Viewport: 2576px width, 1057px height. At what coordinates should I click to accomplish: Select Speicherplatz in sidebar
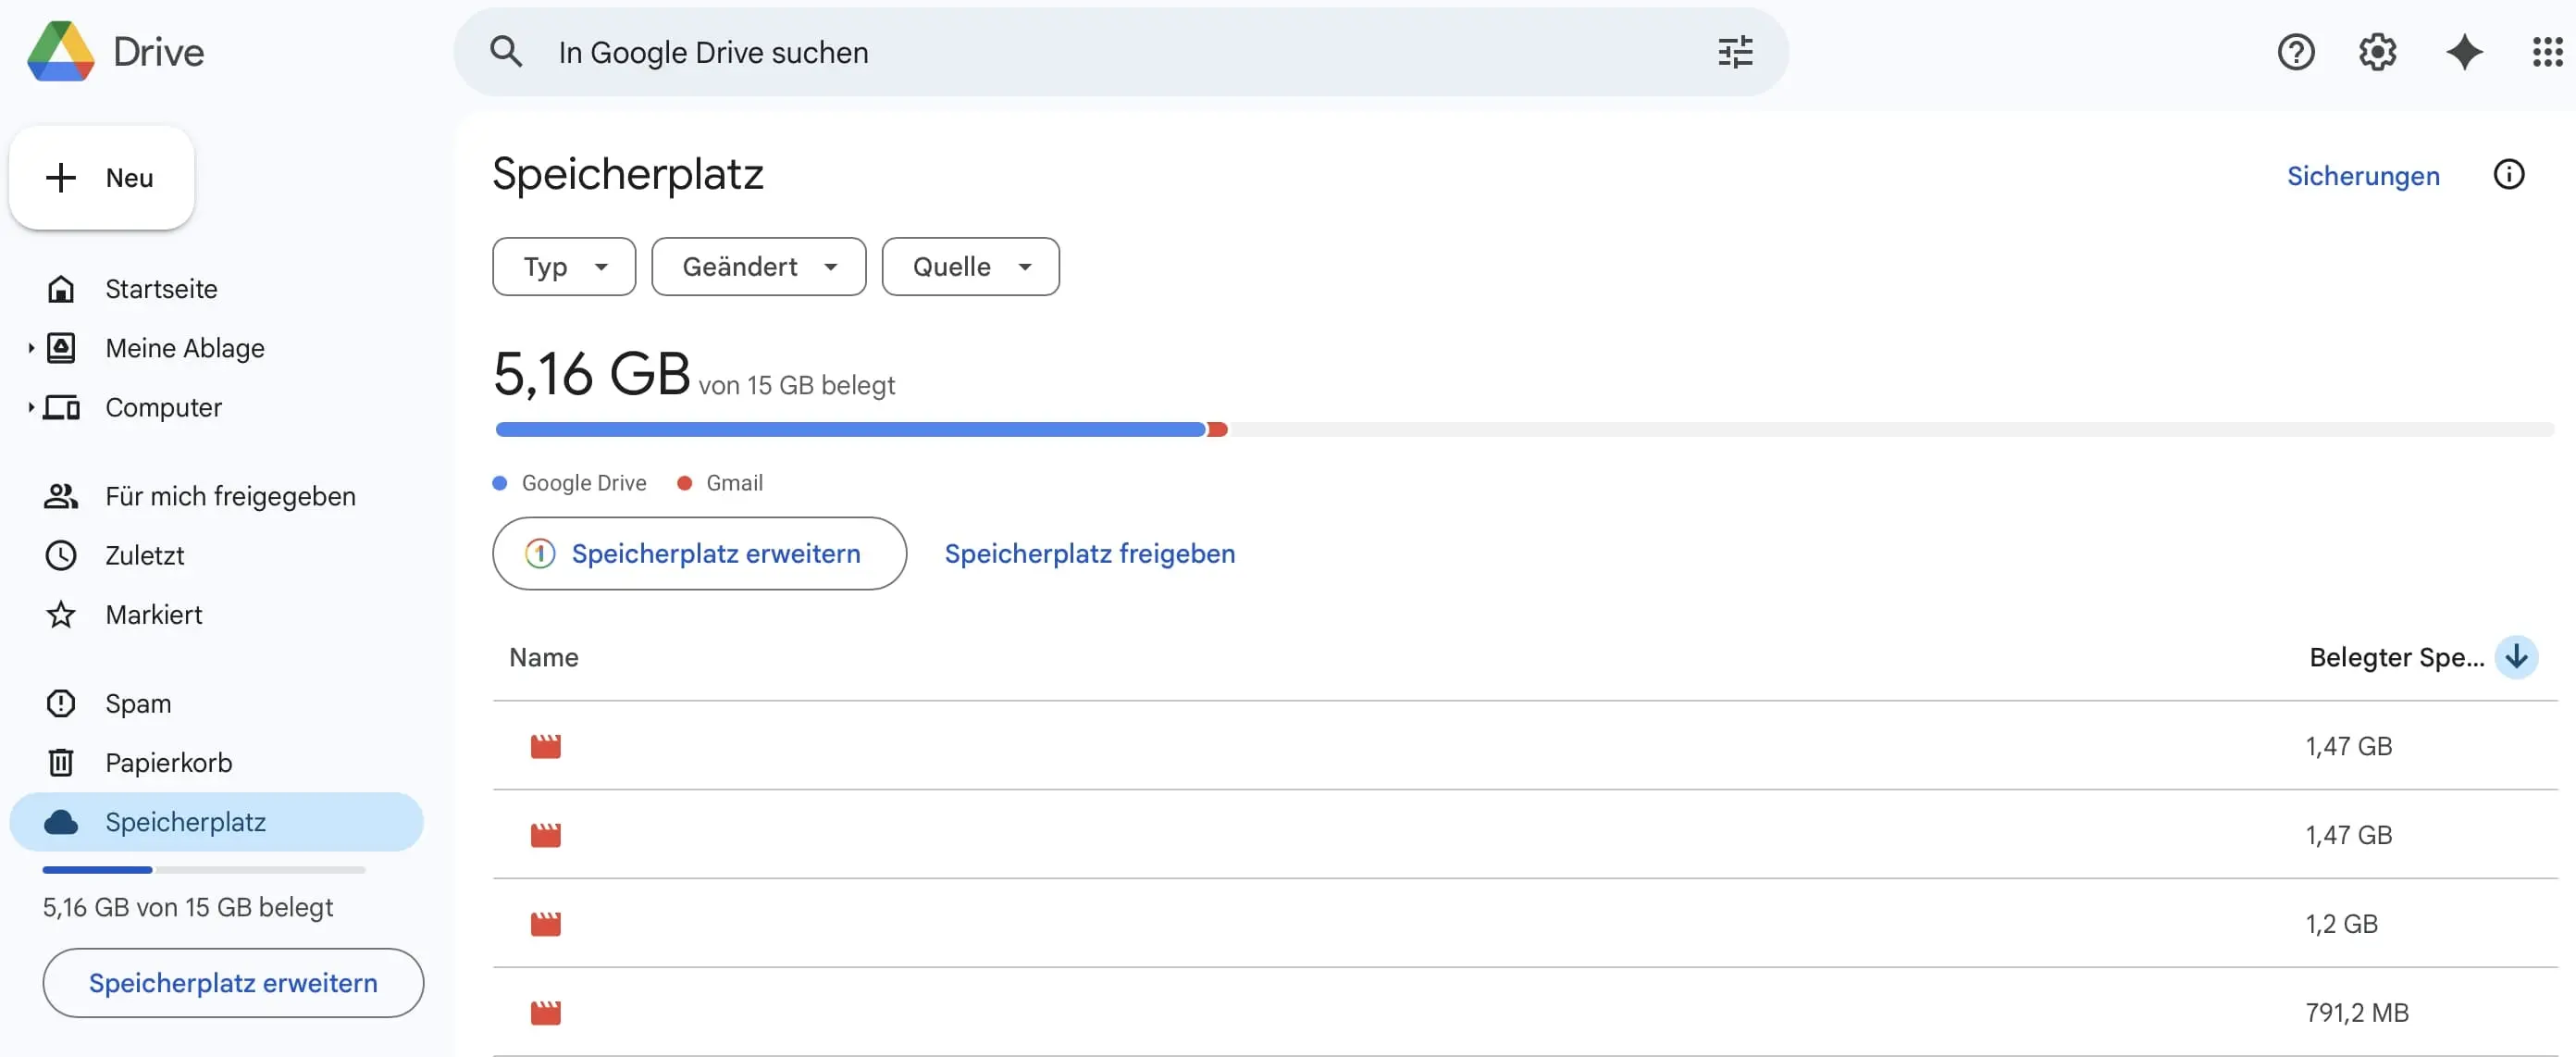(216, 822)
